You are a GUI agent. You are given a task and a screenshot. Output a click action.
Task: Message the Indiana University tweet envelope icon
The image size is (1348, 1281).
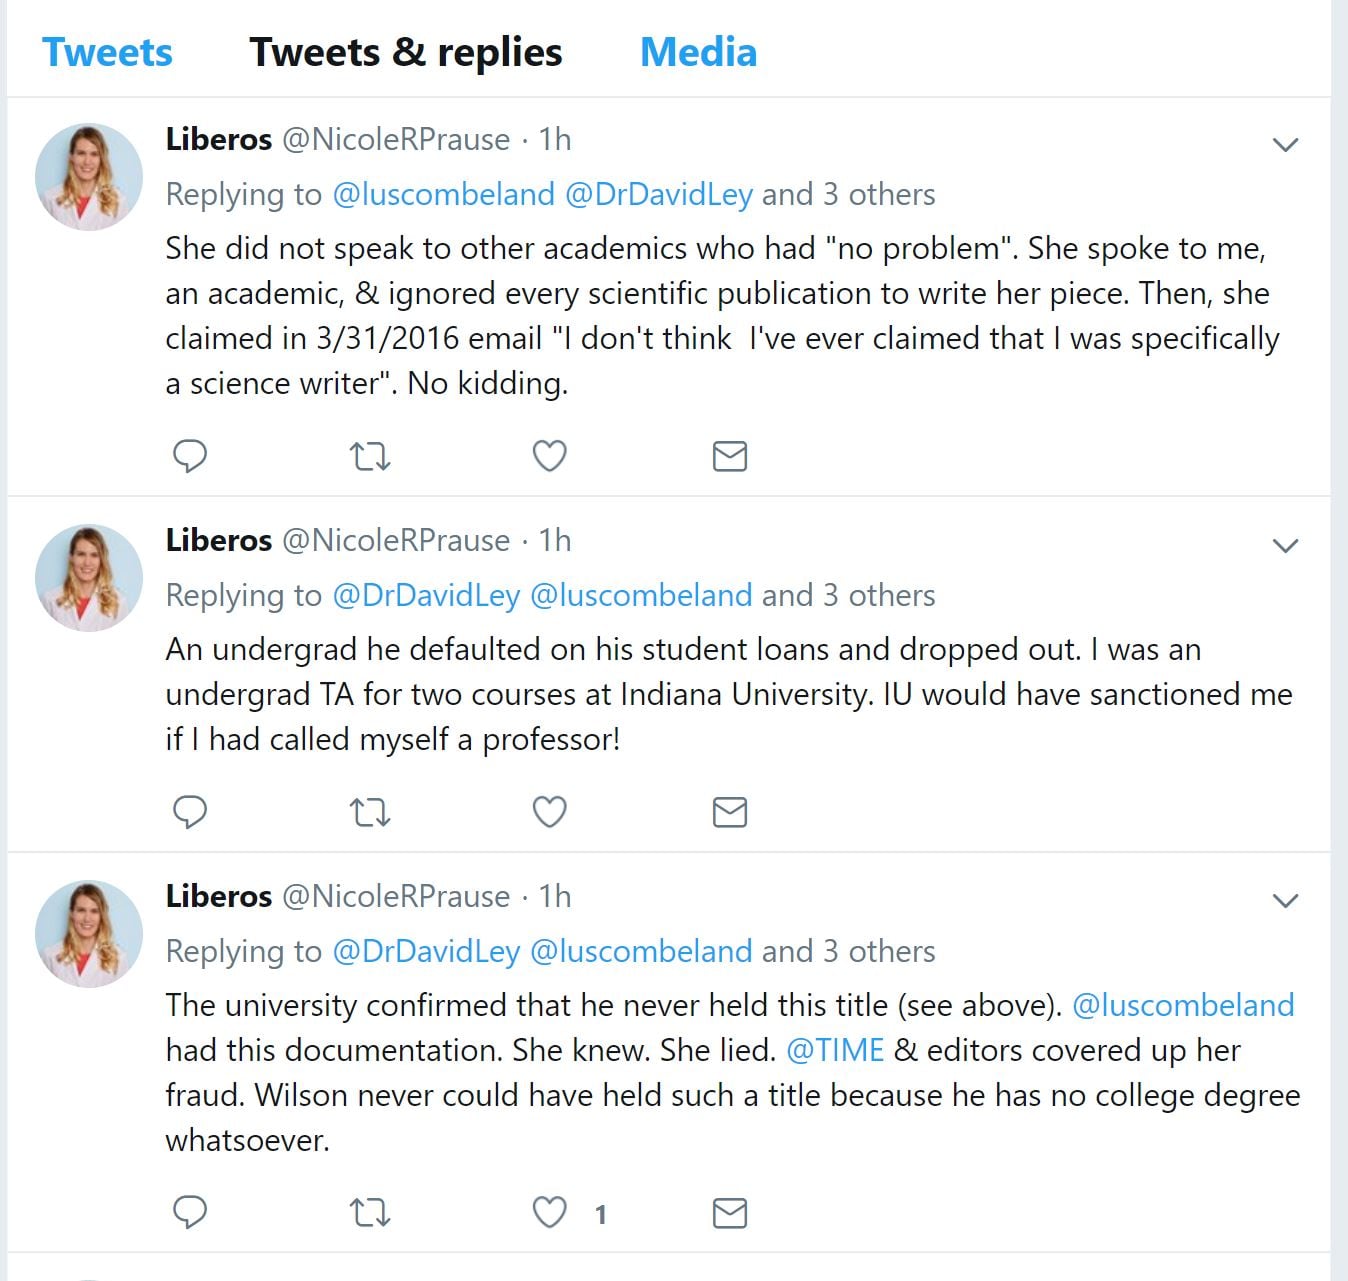pyautogui.click(x=730, y=812)
